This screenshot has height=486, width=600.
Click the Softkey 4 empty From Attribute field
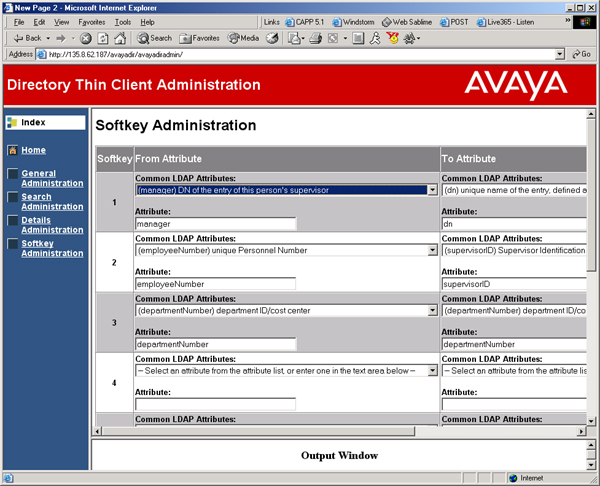215,404
